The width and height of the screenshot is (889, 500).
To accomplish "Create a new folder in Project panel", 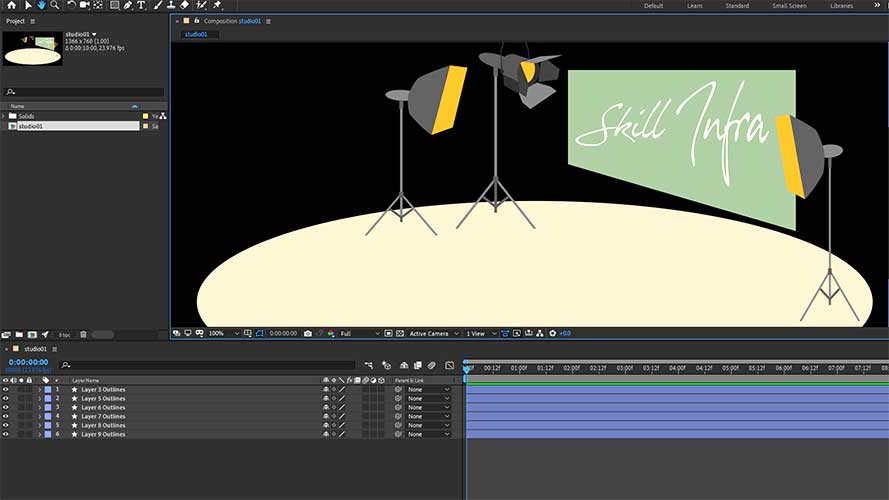I will [x=19, y=334].
